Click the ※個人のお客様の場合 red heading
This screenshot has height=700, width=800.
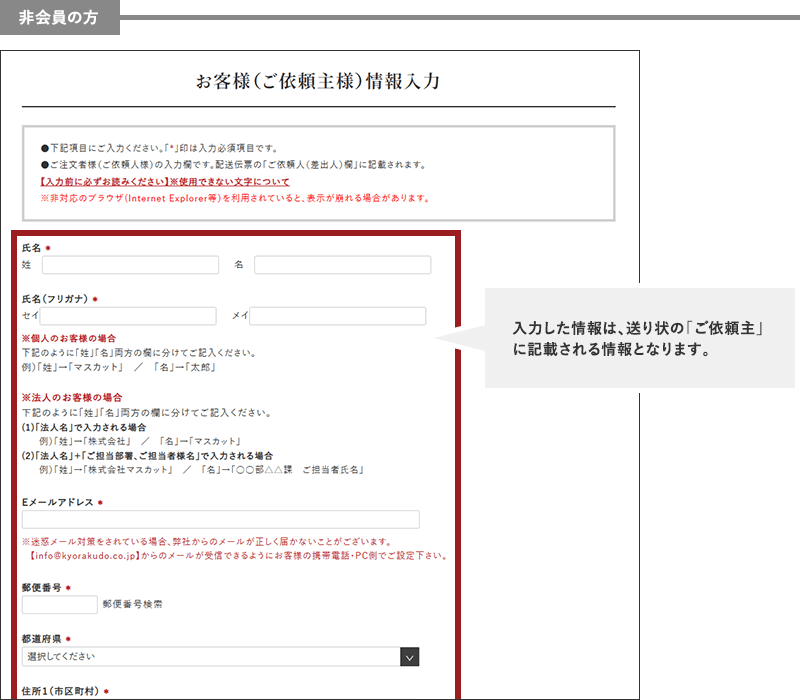click(x=68, y=338)
